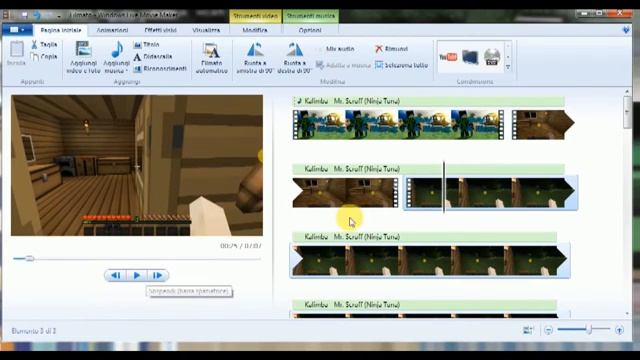Open help via the top-right icon
This screenshot has width=640, height=360.
626,30
